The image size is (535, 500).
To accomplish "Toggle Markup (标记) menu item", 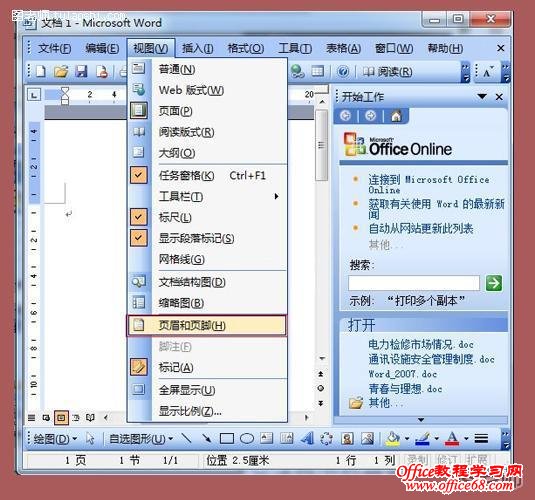I will tap(207, 368).
